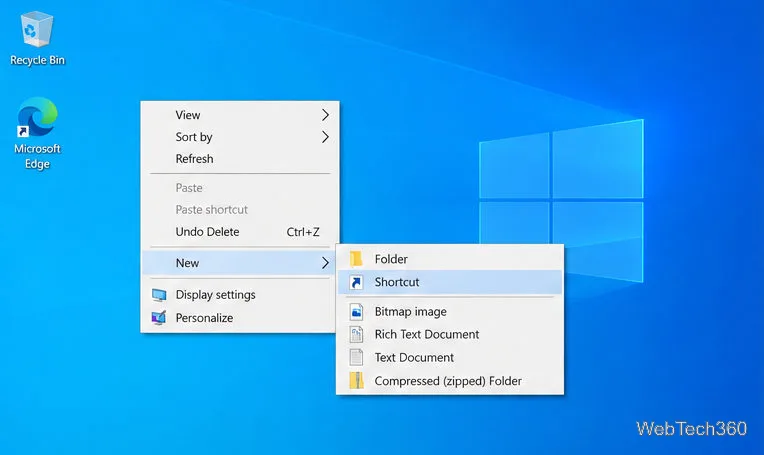764x455 pixels.
Task: Choose Undo Delete in context menu
Action: [240, 232]
